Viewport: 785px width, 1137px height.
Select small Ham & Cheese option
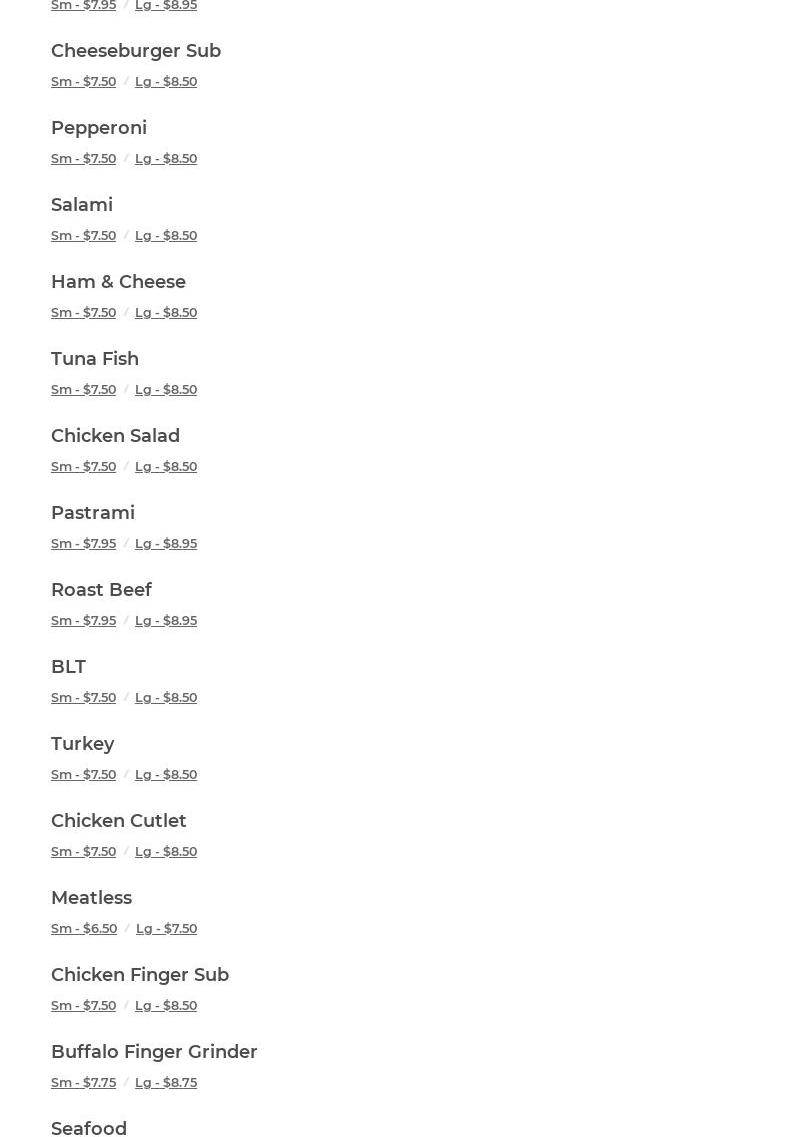pyautogui.click(x=84, y=313)
